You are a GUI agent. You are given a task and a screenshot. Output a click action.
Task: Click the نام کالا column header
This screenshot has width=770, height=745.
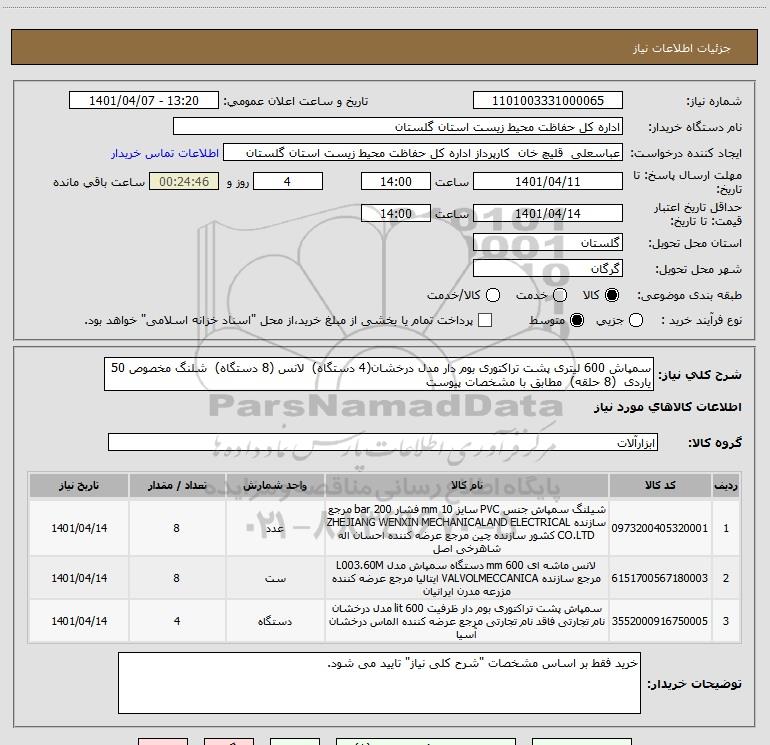coord(467,486)
